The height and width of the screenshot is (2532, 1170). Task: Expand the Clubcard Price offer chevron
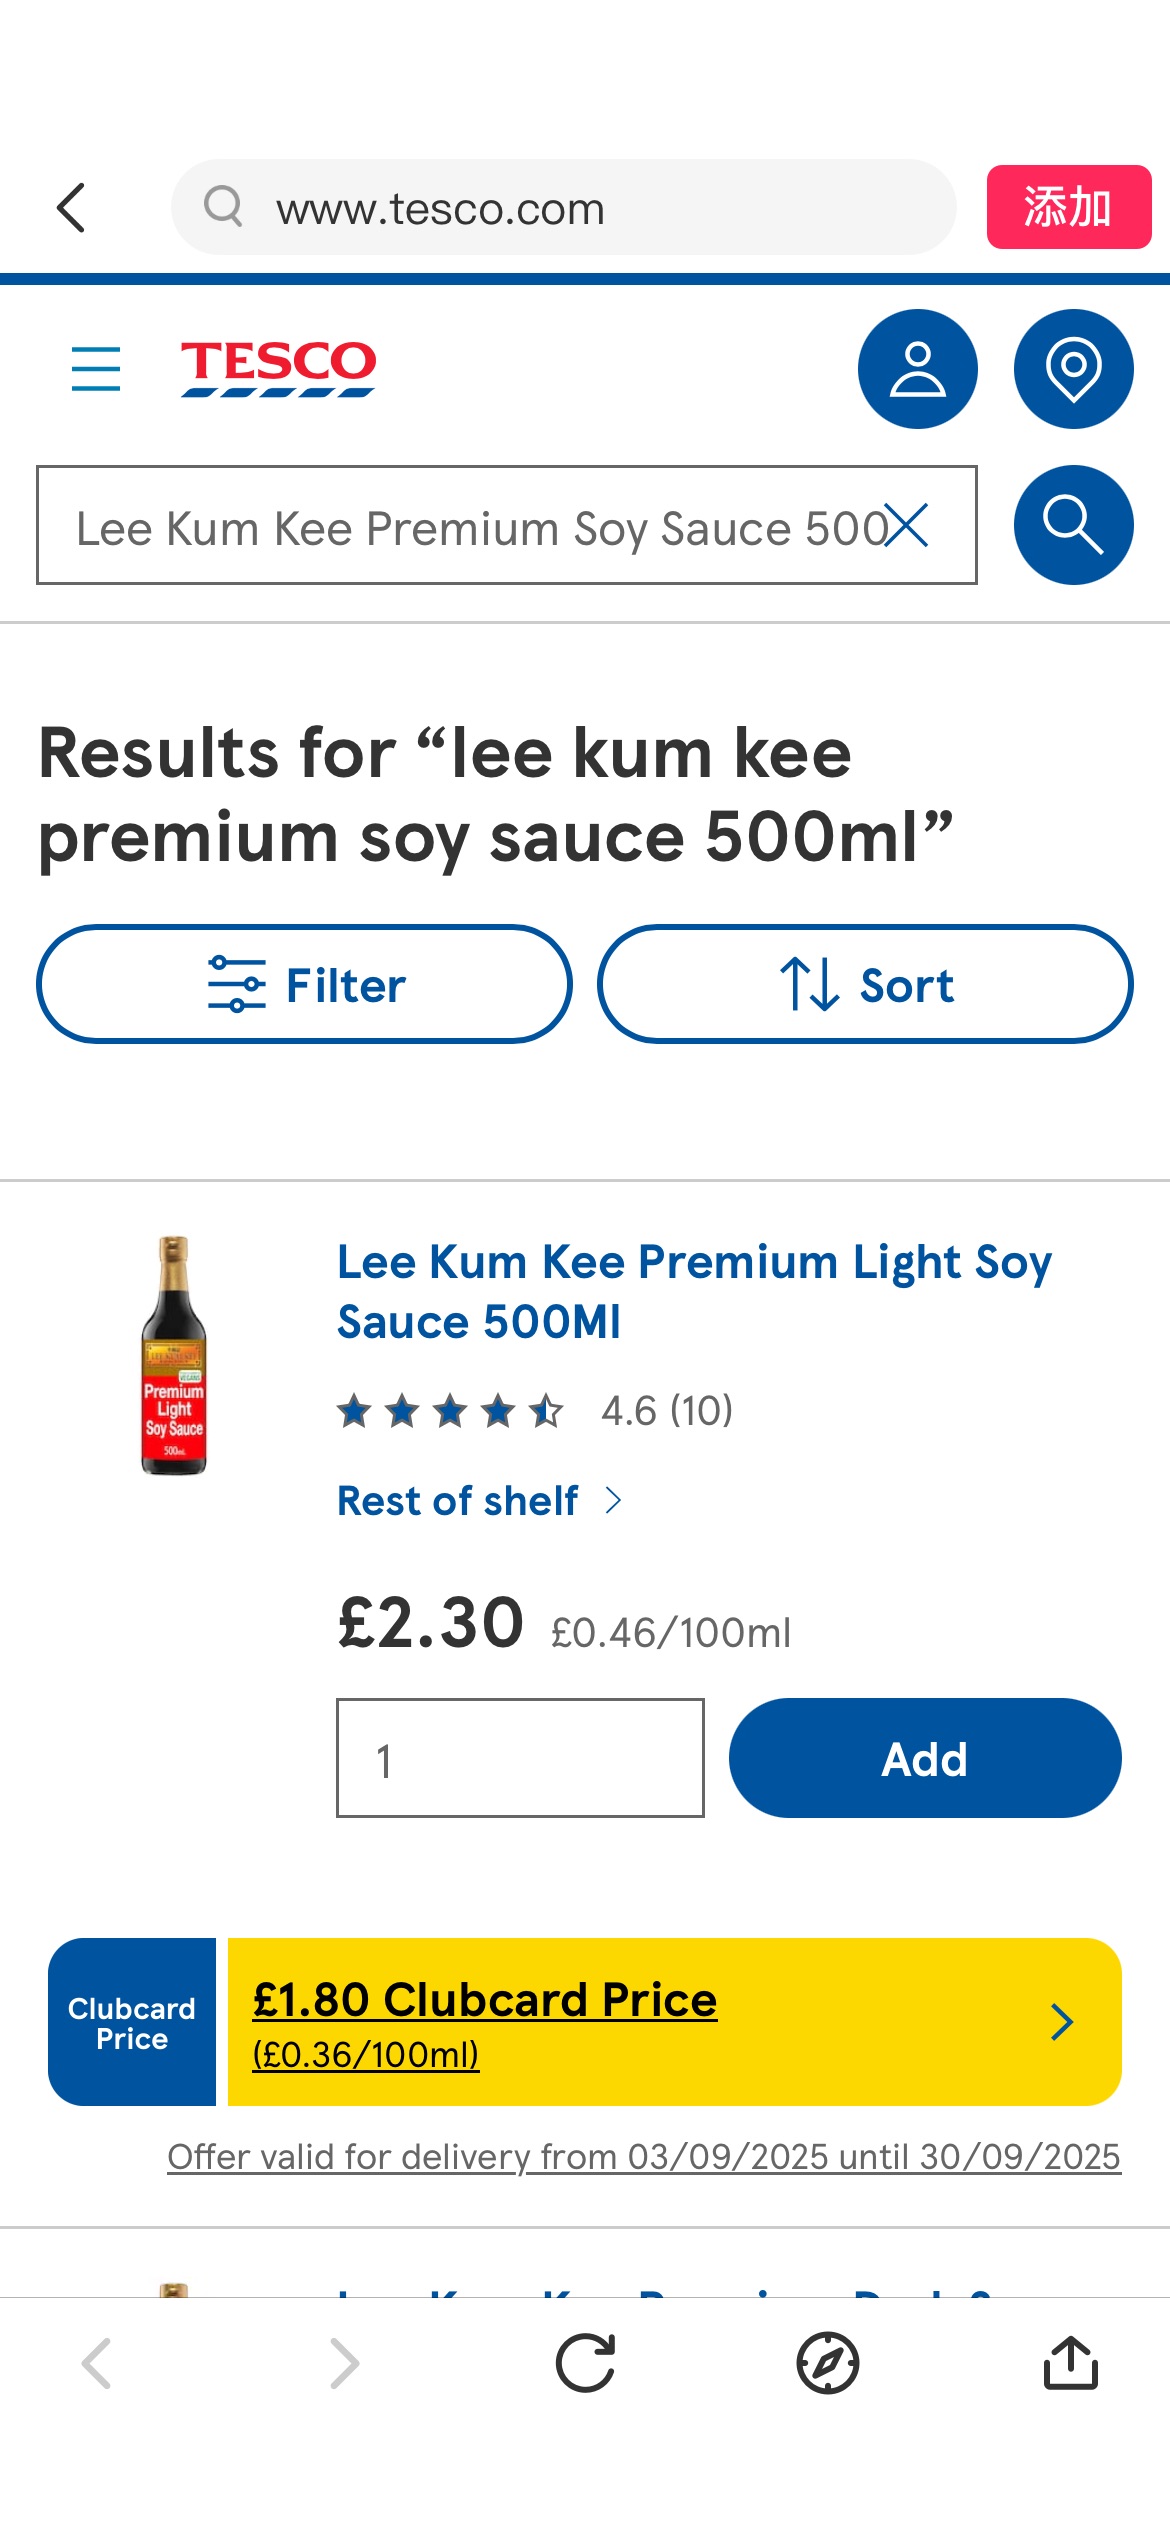coord(1062,2022)
